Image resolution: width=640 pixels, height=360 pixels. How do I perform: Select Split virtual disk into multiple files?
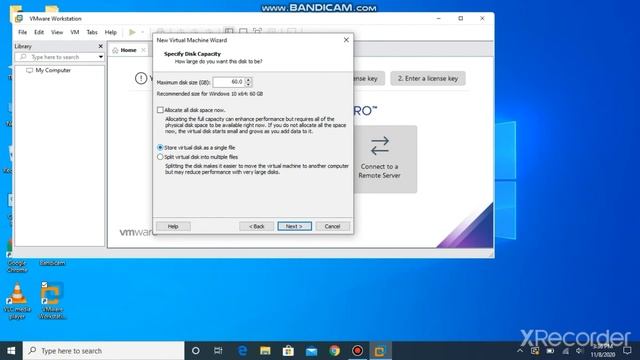160,157
